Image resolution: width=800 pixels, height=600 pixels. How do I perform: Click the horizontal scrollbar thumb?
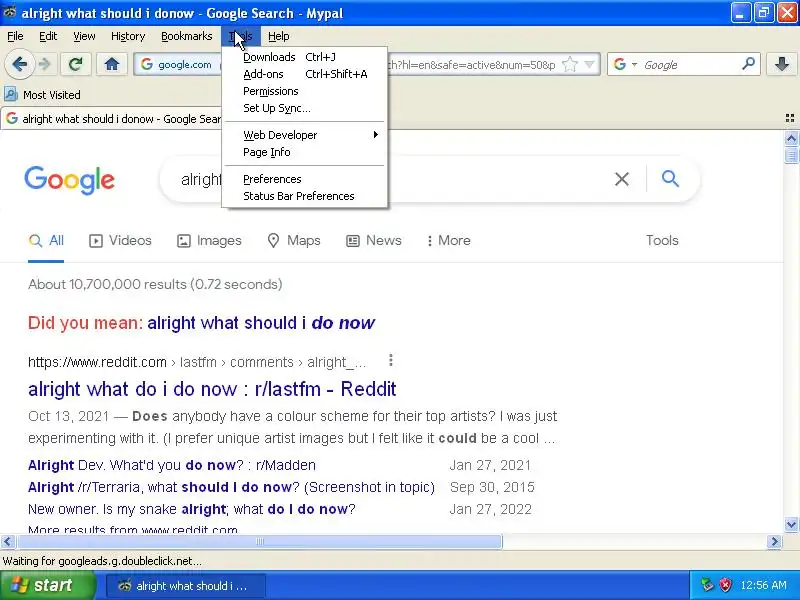point(259,541)
